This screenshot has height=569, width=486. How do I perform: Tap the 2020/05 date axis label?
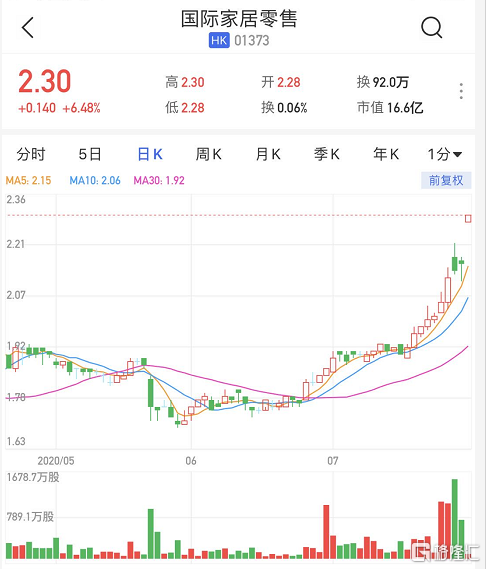pyautogui.click(x=56, y=461)
